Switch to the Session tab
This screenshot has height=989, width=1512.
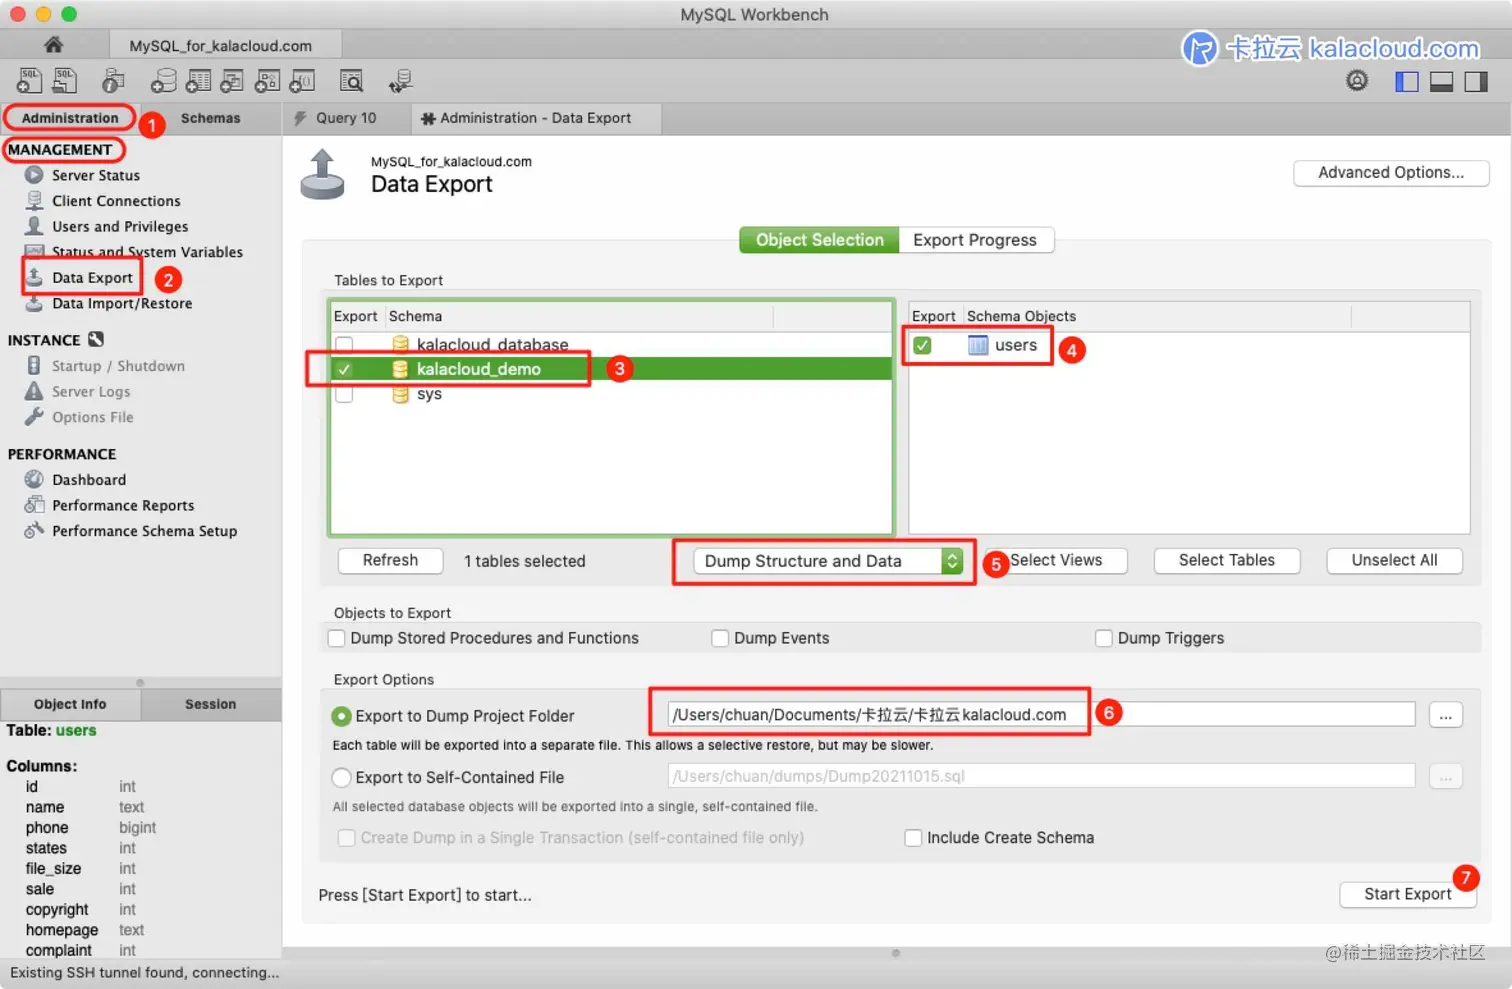tap(210, 704)
